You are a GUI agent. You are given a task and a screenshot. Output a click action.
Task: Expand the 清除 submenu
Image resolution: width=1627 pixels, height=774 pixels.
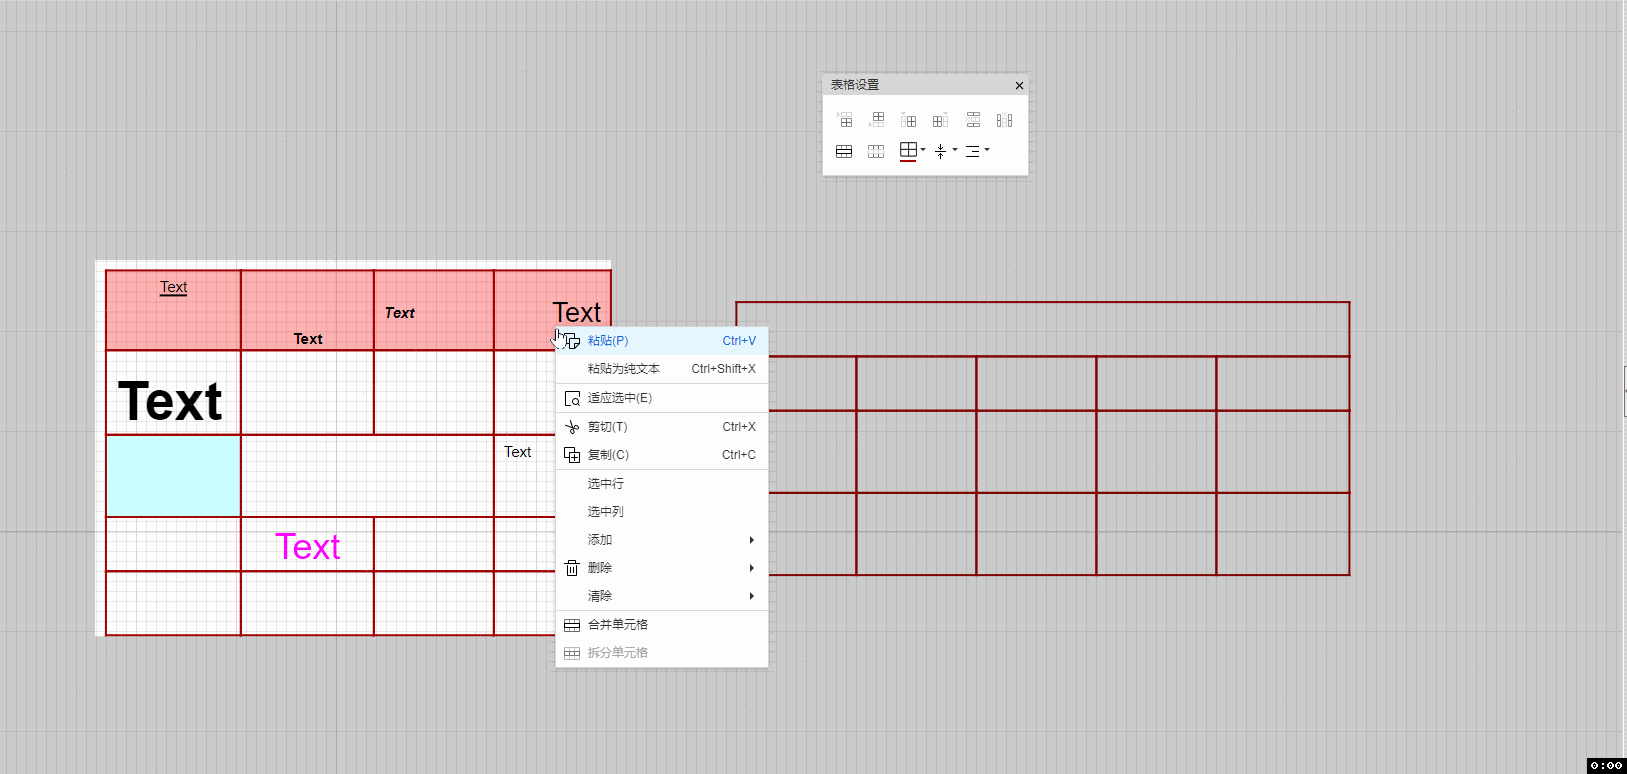662,596
